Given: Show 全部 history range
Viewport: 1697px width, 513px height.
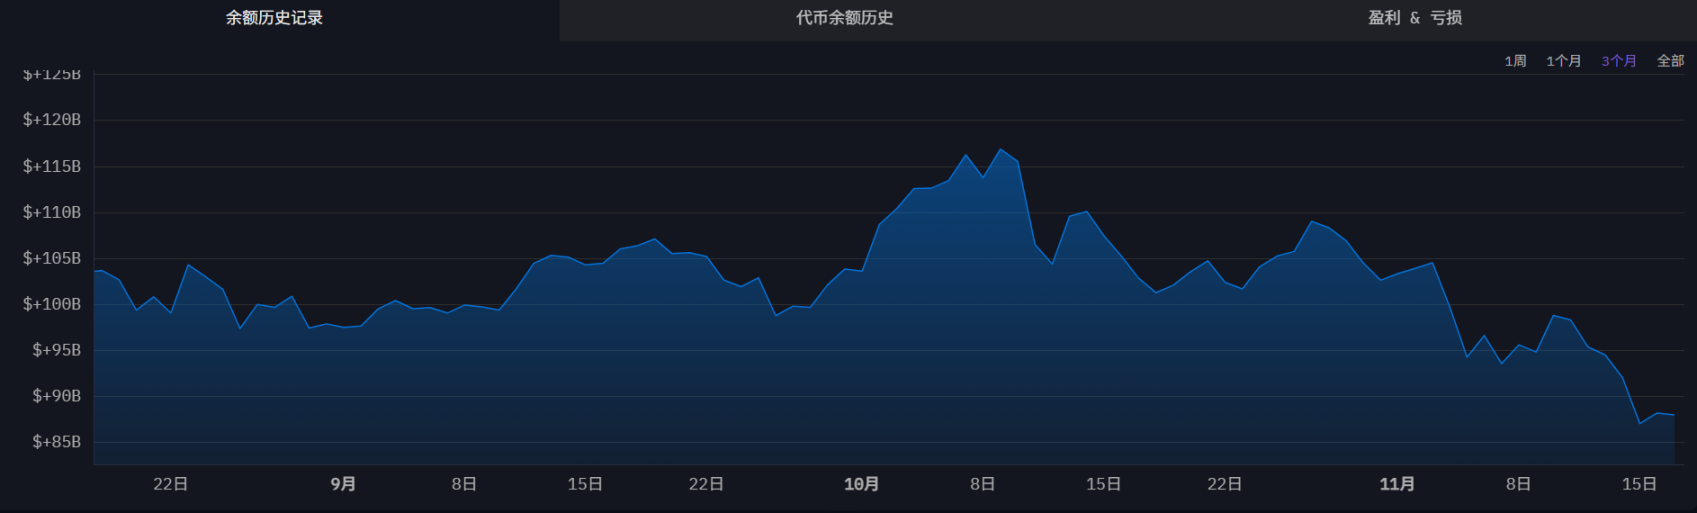Looking at the screenshot, I should click(1670, 61).
